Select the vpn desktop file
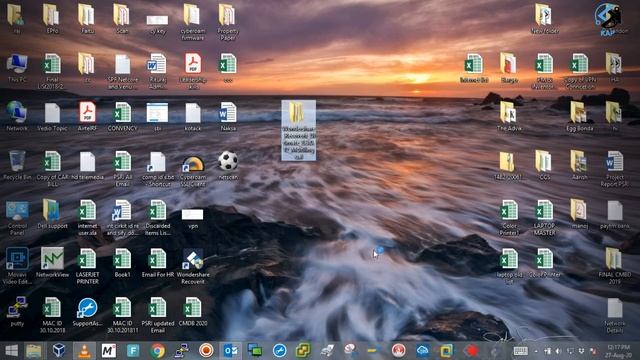 click(193, 218)
